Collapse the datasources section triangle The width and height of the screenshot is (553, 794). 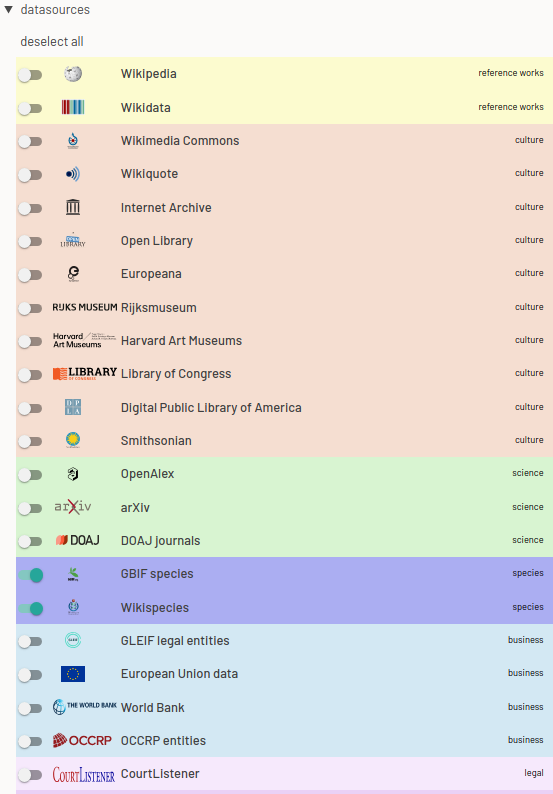[x=9, y=10]
